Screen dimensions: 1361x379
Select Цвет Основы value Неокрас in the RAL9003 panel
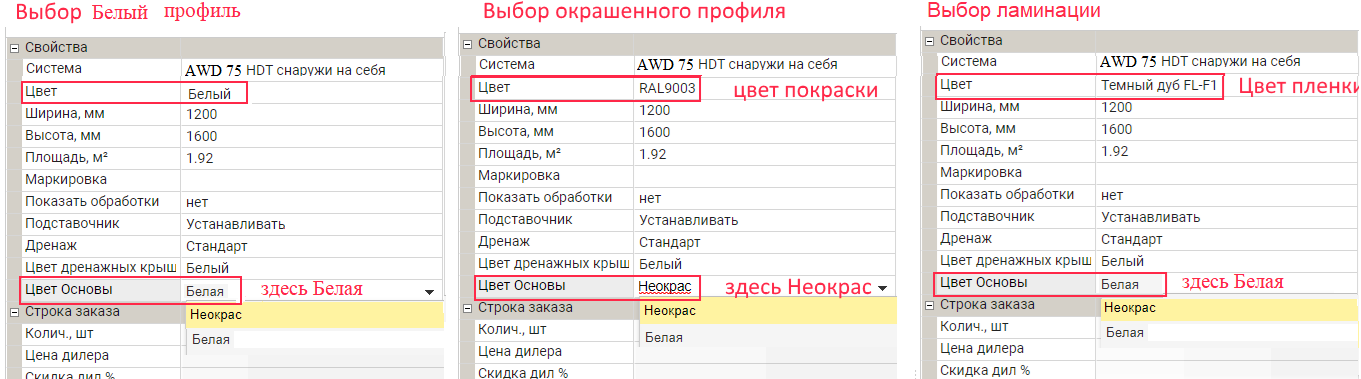[665, 287]
